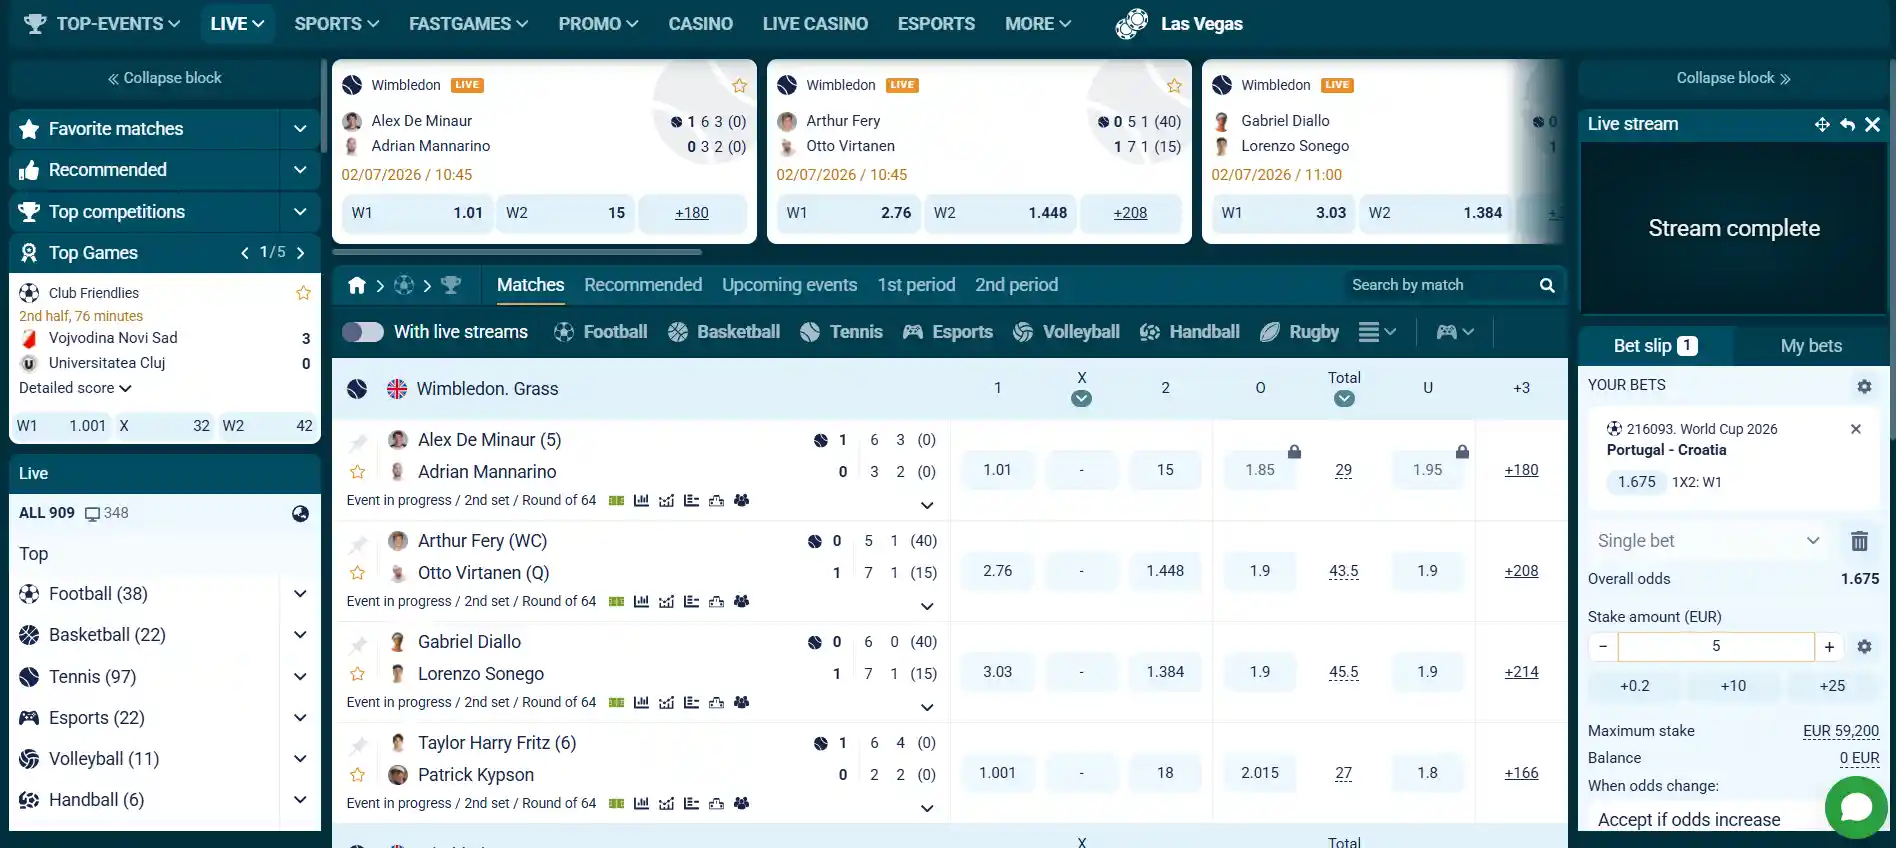Open the Upcoming events tab
Screen dimensions: 1896x848
point(789,285)
